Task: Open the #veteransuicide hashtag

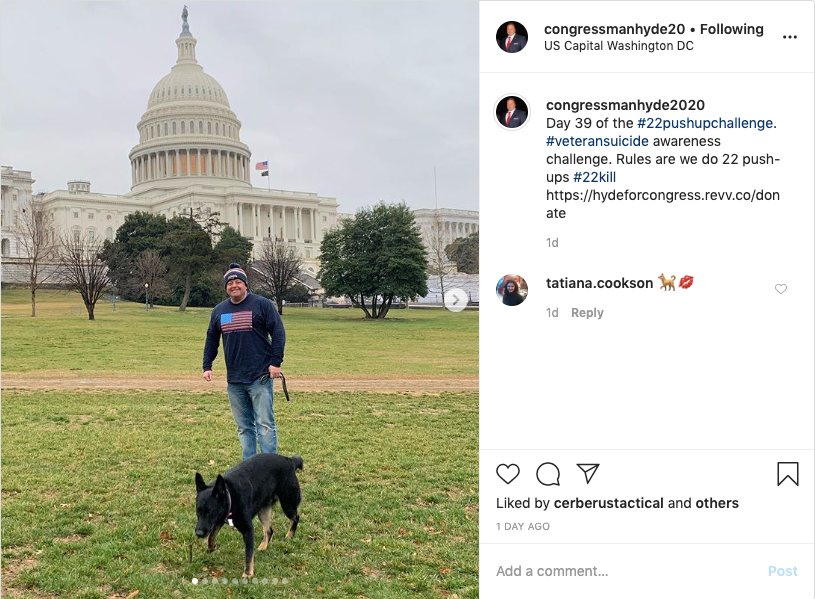Action: (597, 141)
